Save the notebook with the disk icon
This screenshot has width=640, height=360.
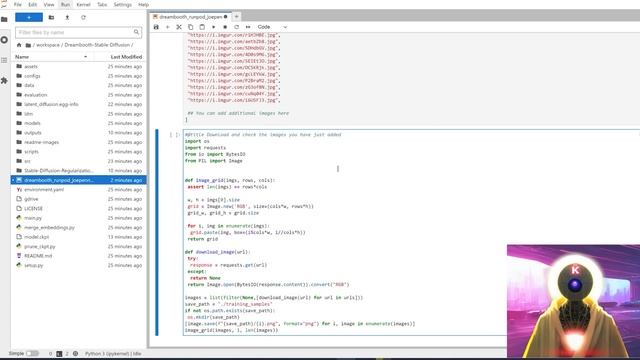(x=156, y=27)
